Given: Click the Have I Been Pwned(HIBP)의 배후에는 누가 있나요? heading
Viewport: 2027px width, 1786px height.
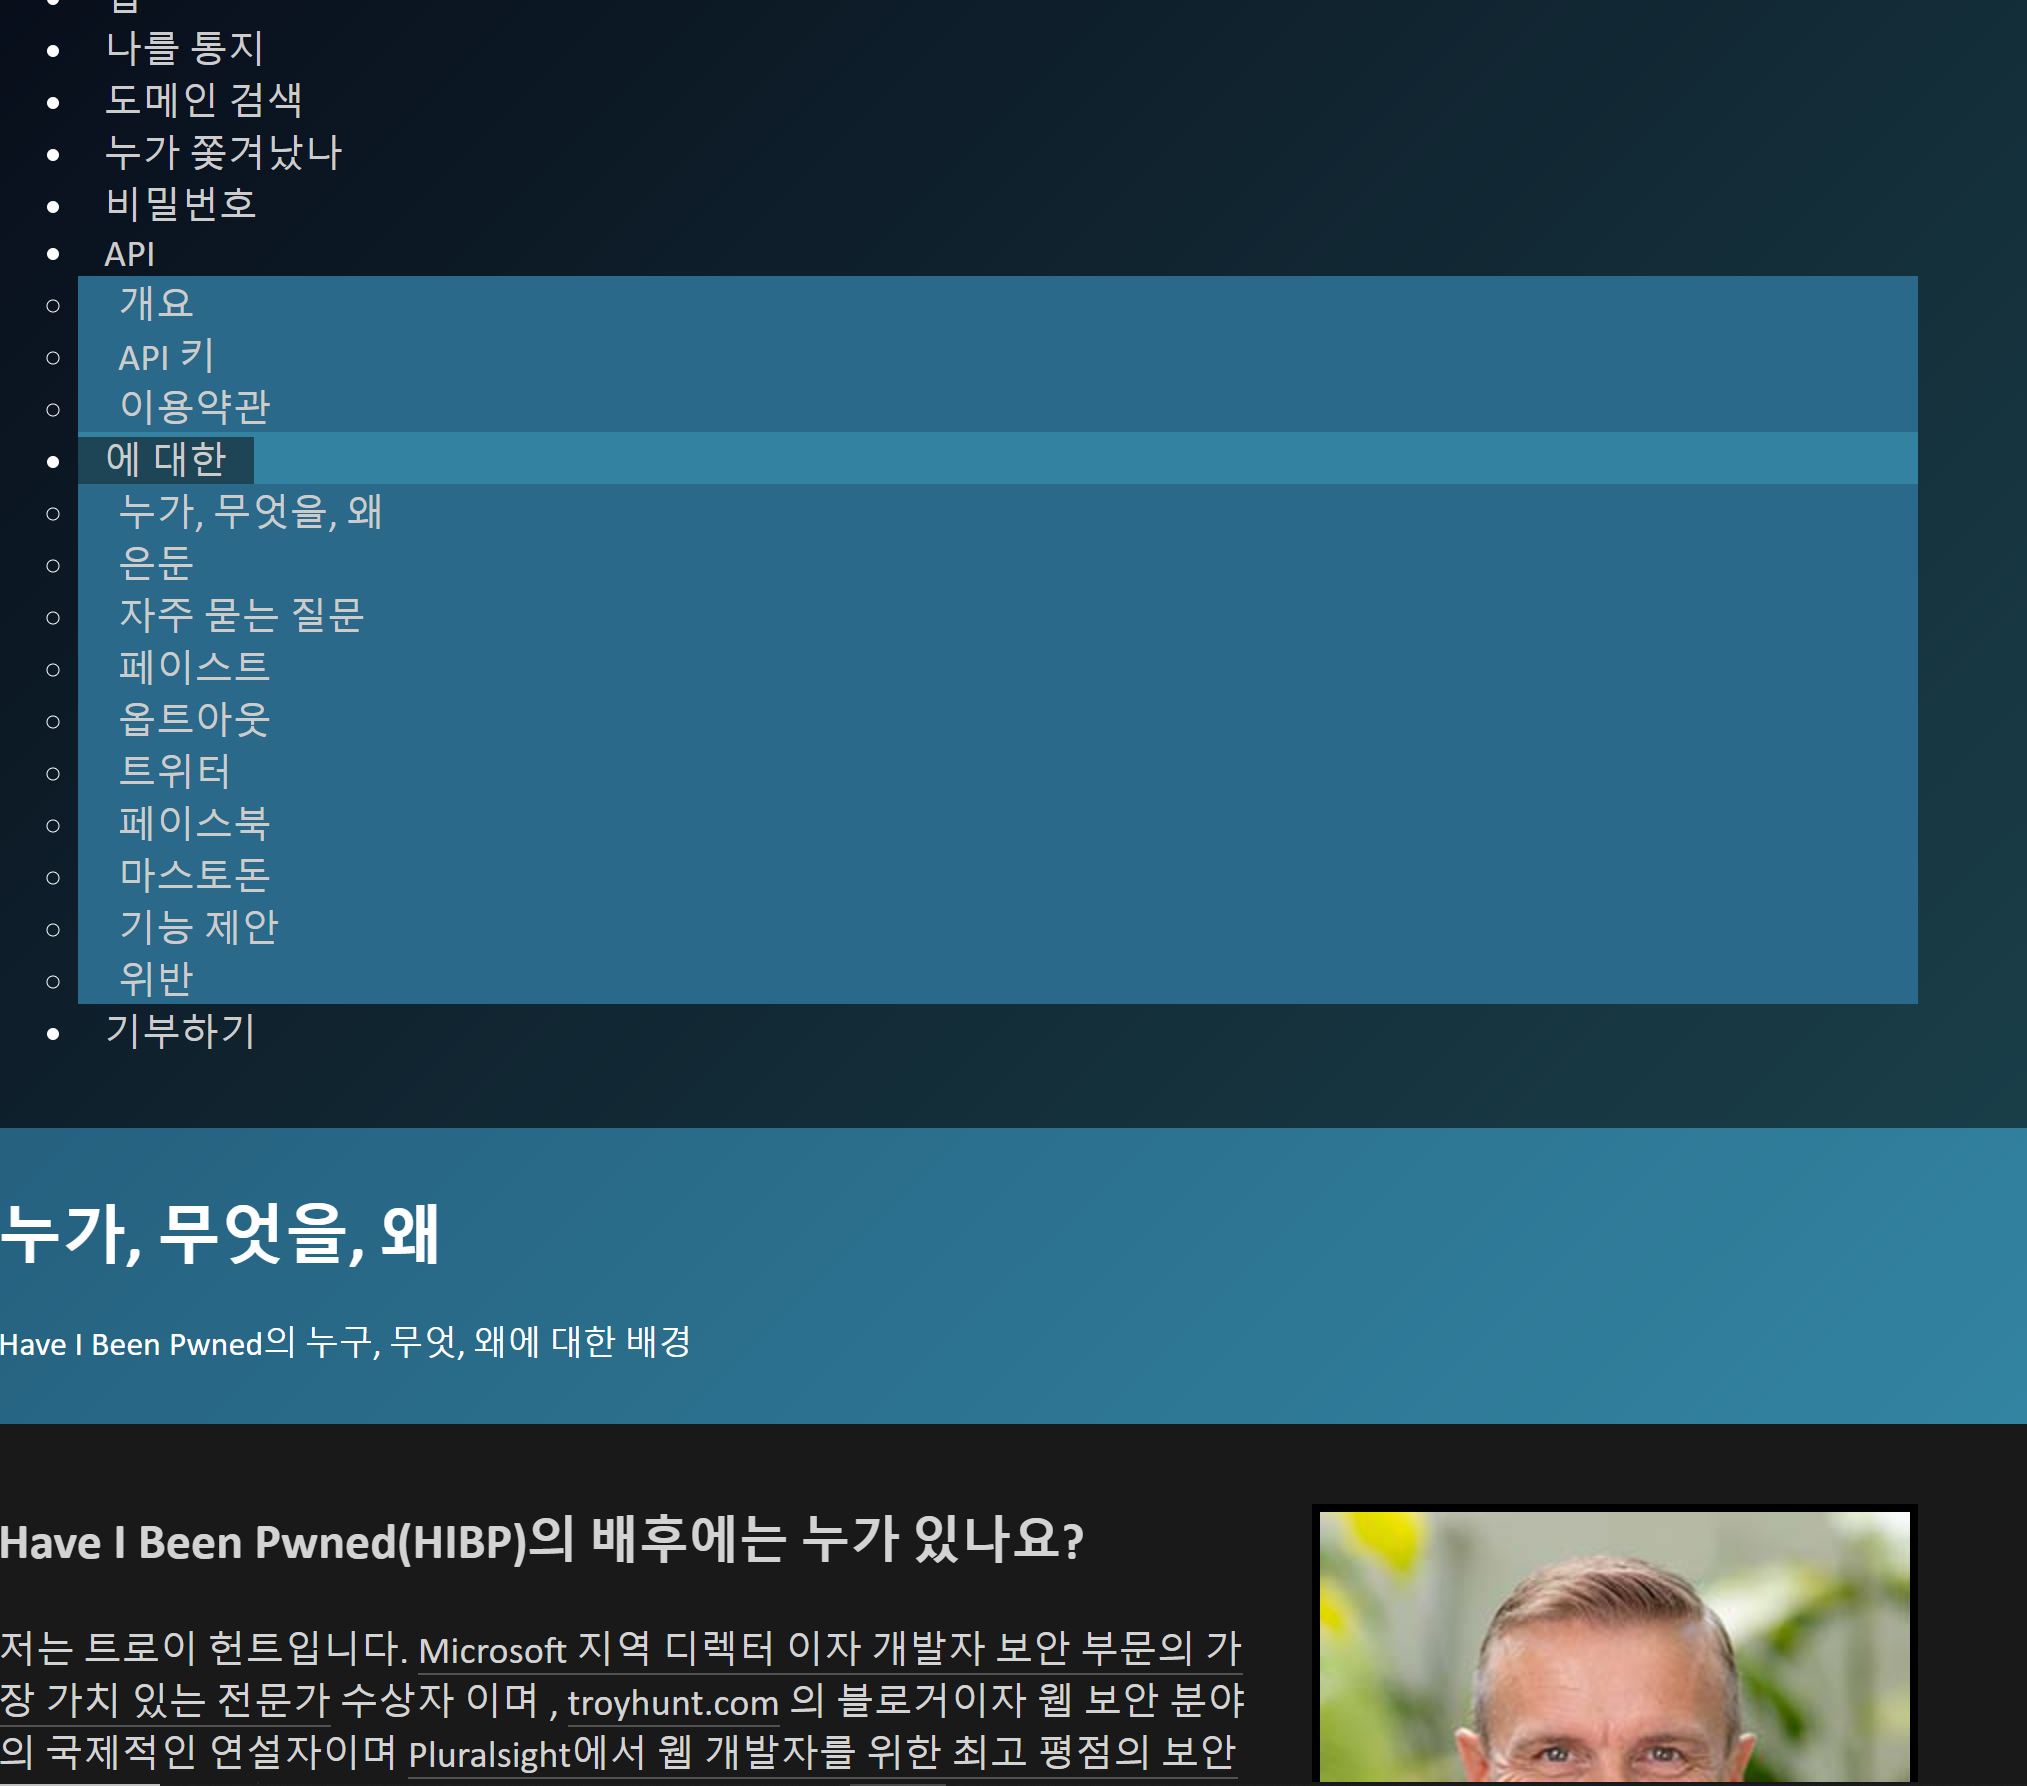Looking at the screenshot, I should tap(541, 1540).
